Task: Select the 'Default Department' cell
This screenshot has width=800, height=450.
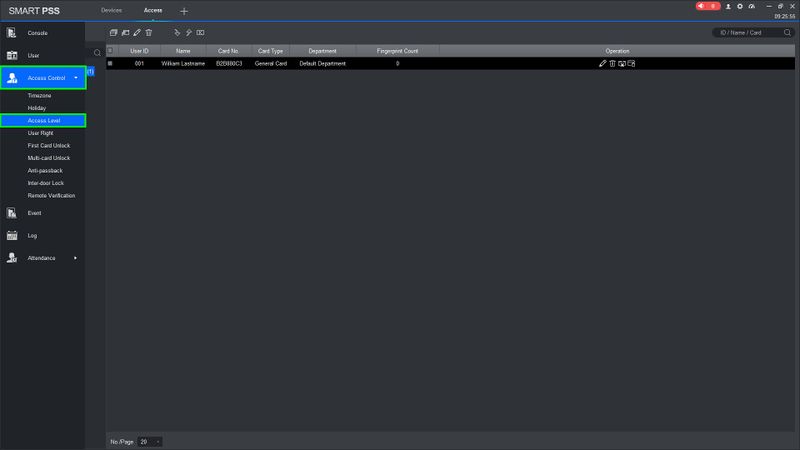Action: click(x=322, y=64)
